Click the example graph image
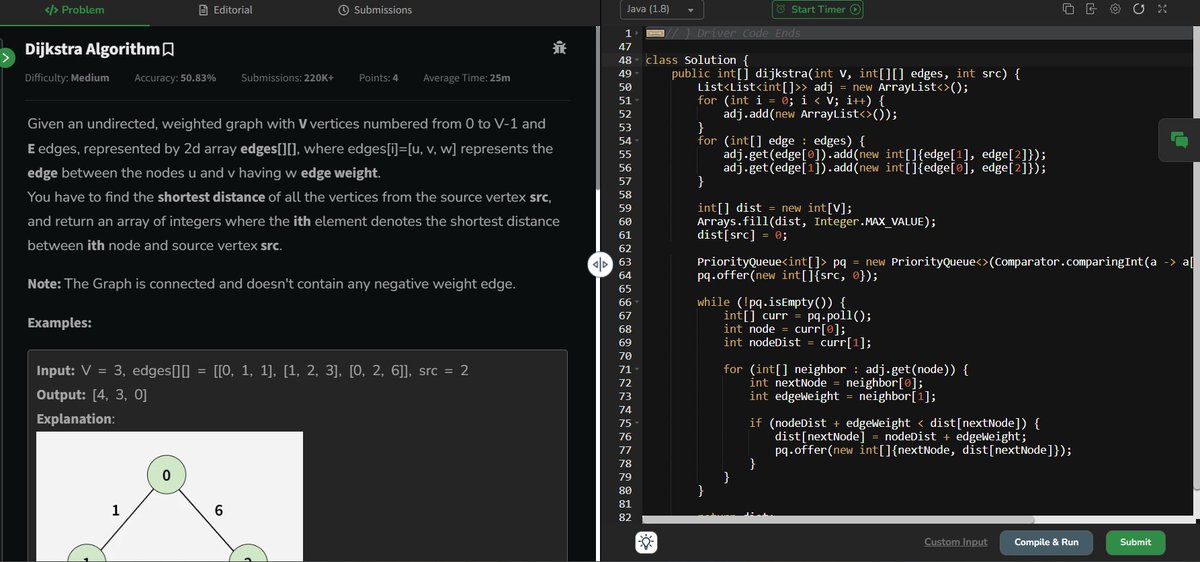Viewport: 1200px width, 562px height. click(169, 497)
